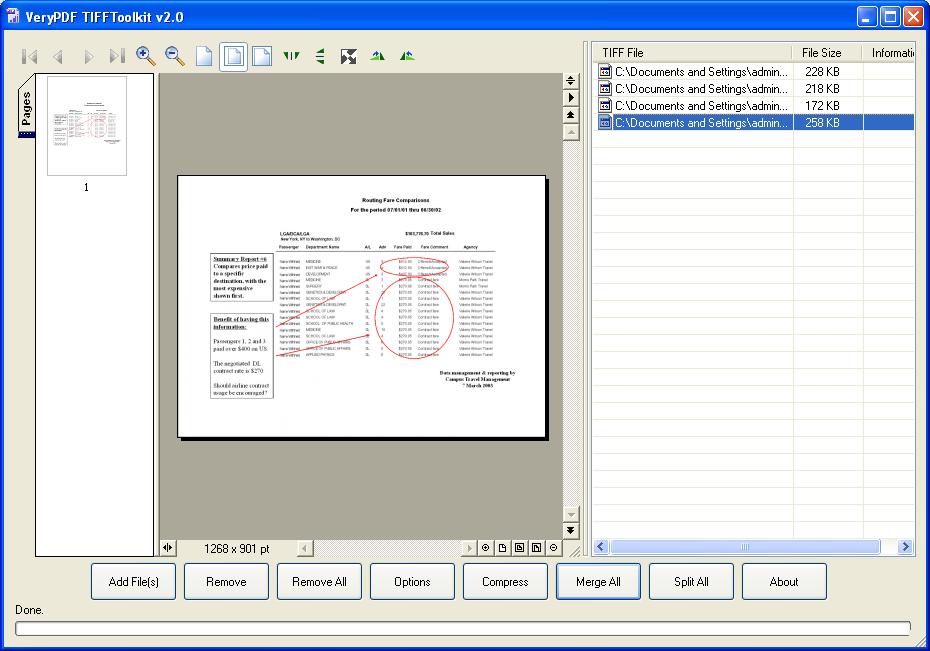
Task: Click the magnifier zoom out icon
Action: coord(175,56)
